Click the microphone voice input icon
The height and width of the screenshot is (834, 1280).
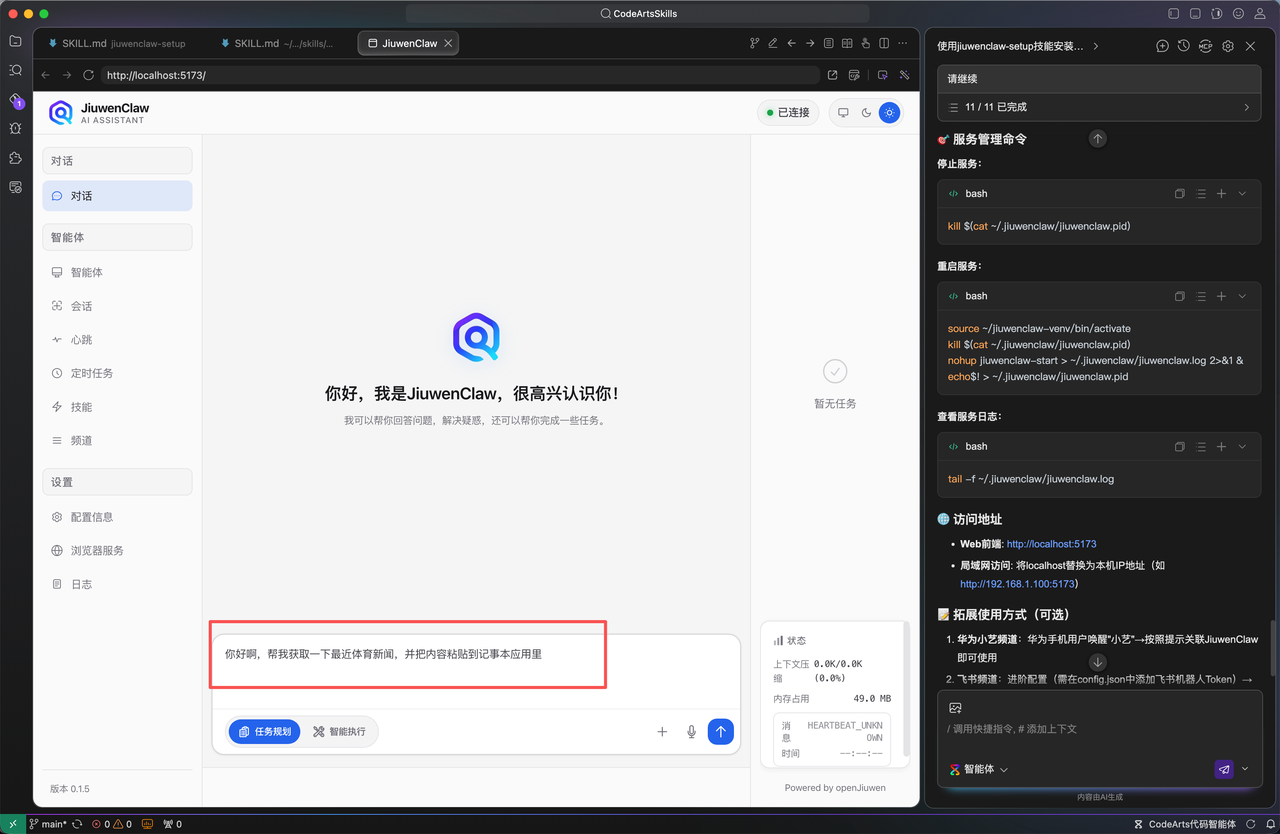pos(691,732)
